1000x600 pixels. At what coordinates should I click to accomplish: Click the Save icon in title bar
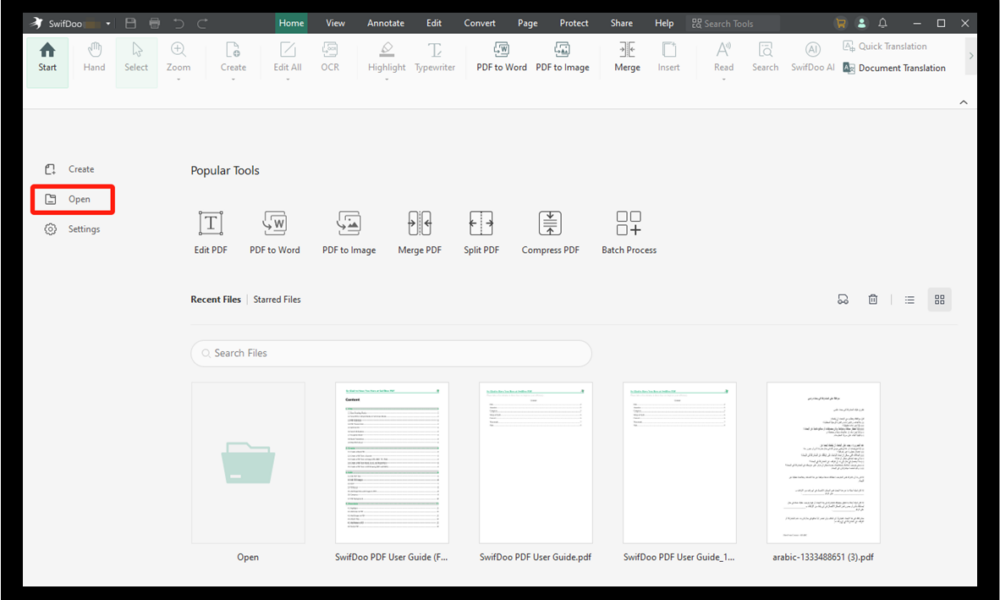pos(131,23)
